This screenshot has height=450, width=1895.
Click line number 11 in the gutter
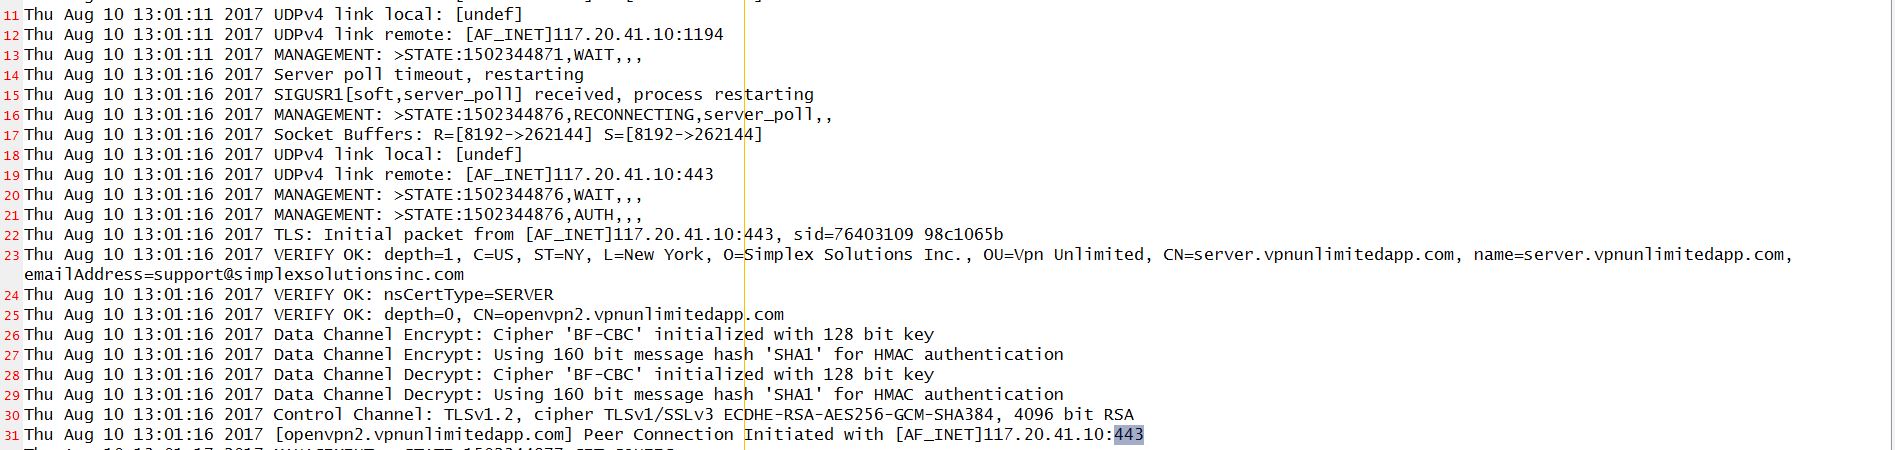point(12,16)
